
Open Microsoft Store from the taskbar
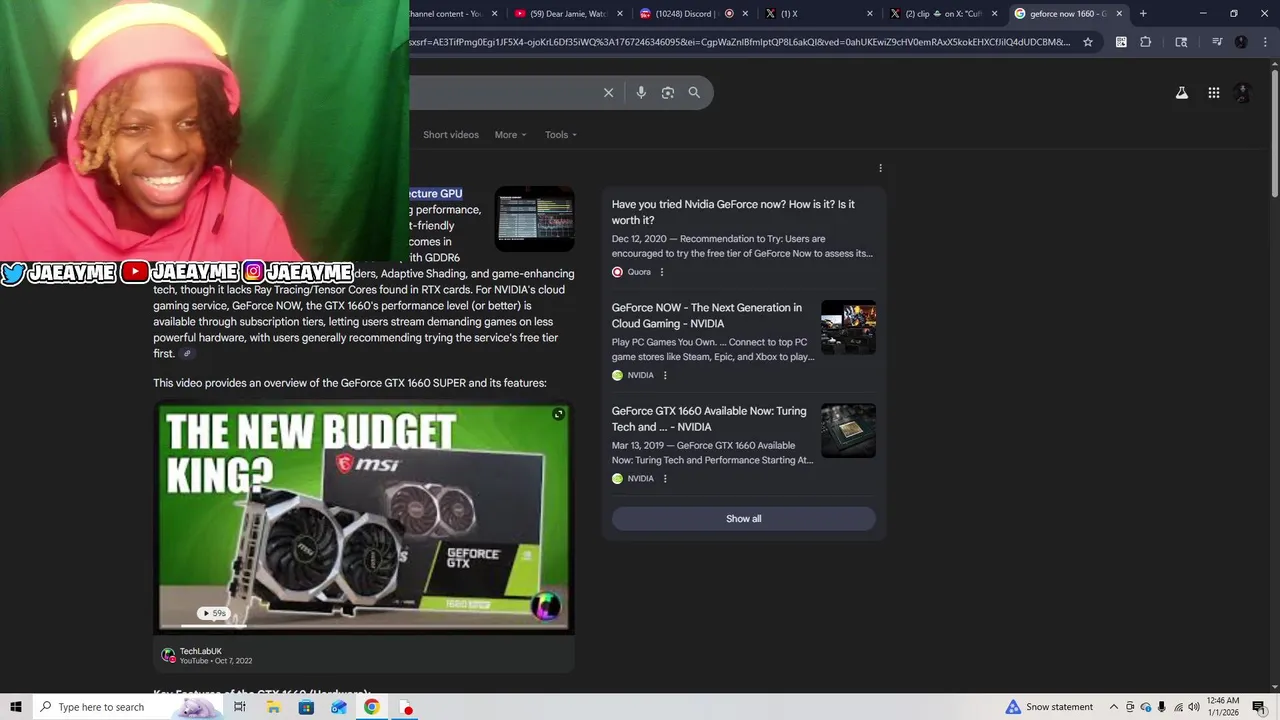306,707
